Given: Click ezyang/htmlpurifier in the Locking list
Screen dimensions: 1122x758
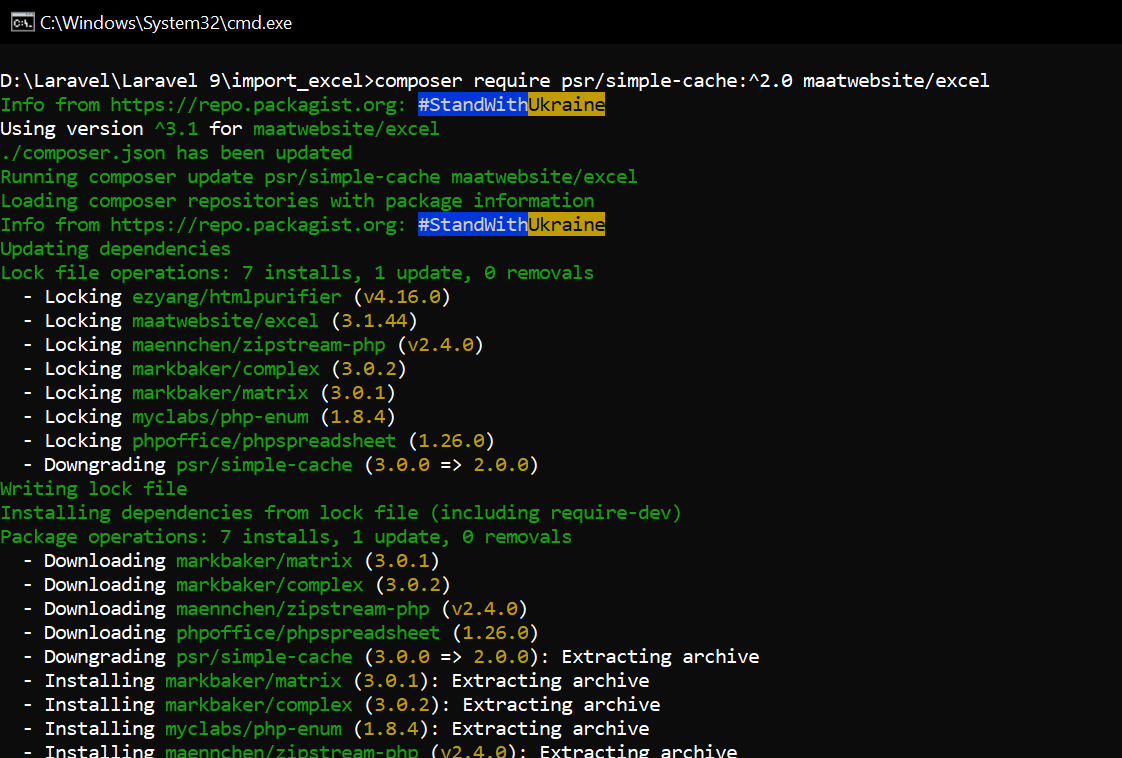Looking at the screenshot, I should [236, 297].
